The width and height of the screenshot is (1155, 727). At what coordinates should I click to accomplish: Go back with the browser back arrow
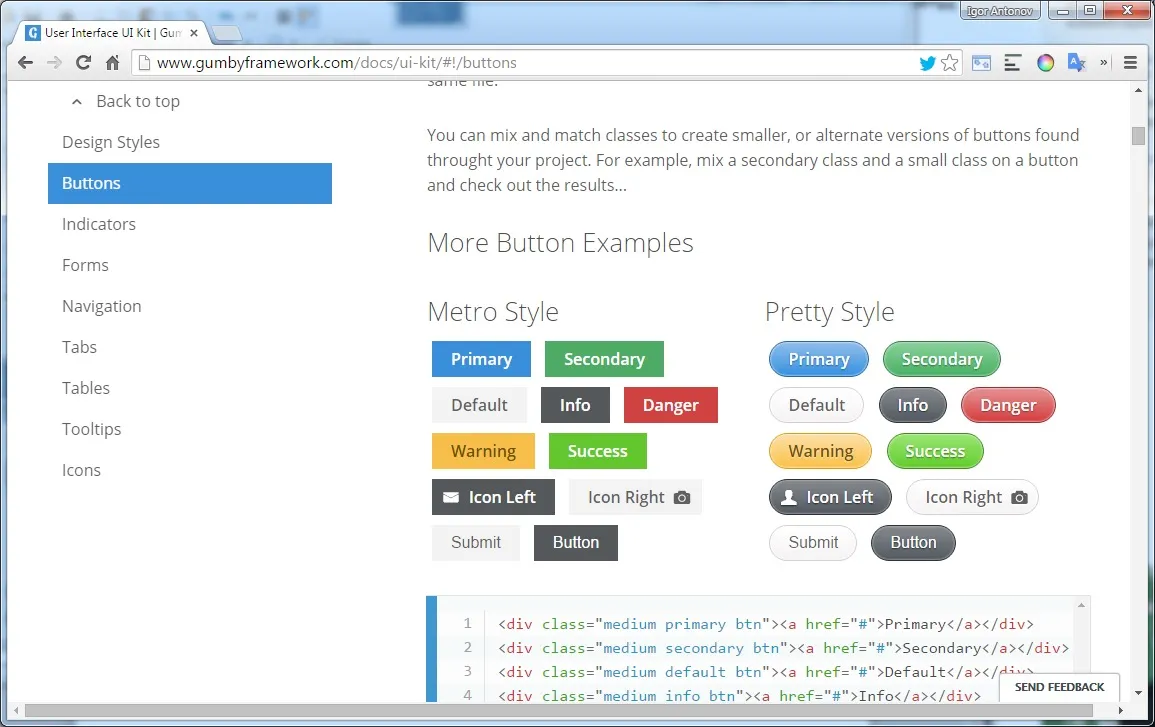pyautogui.click(x=25, y=63)
